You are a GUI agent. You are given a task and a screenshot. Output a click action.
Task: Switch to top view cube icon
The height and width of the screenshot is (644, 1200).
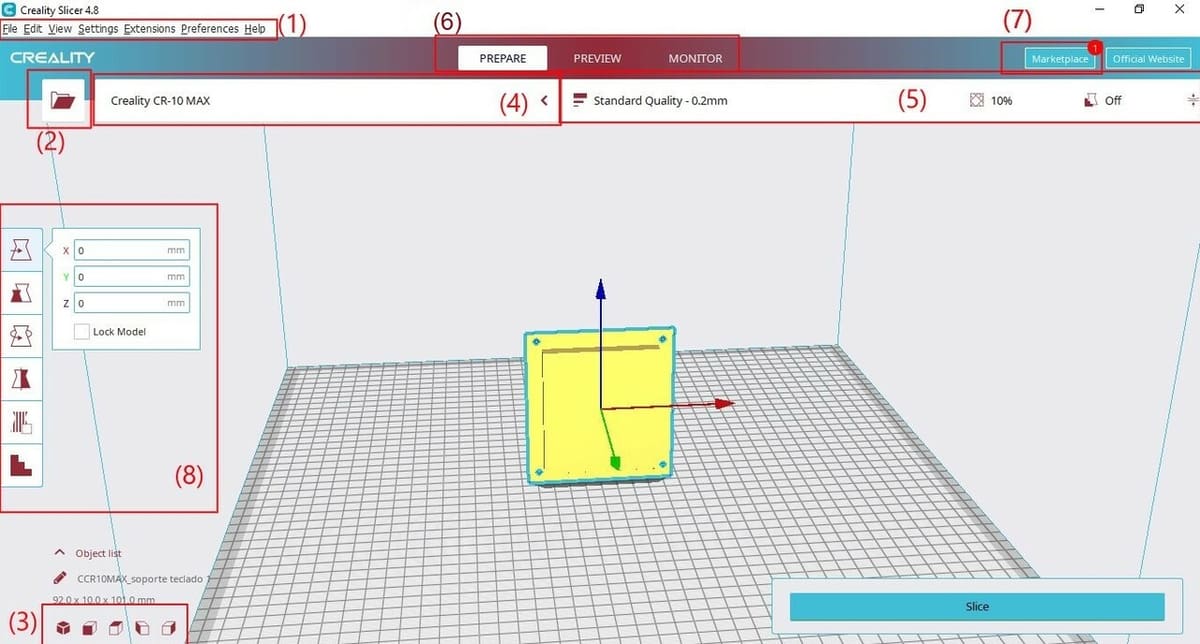(115, 628)
